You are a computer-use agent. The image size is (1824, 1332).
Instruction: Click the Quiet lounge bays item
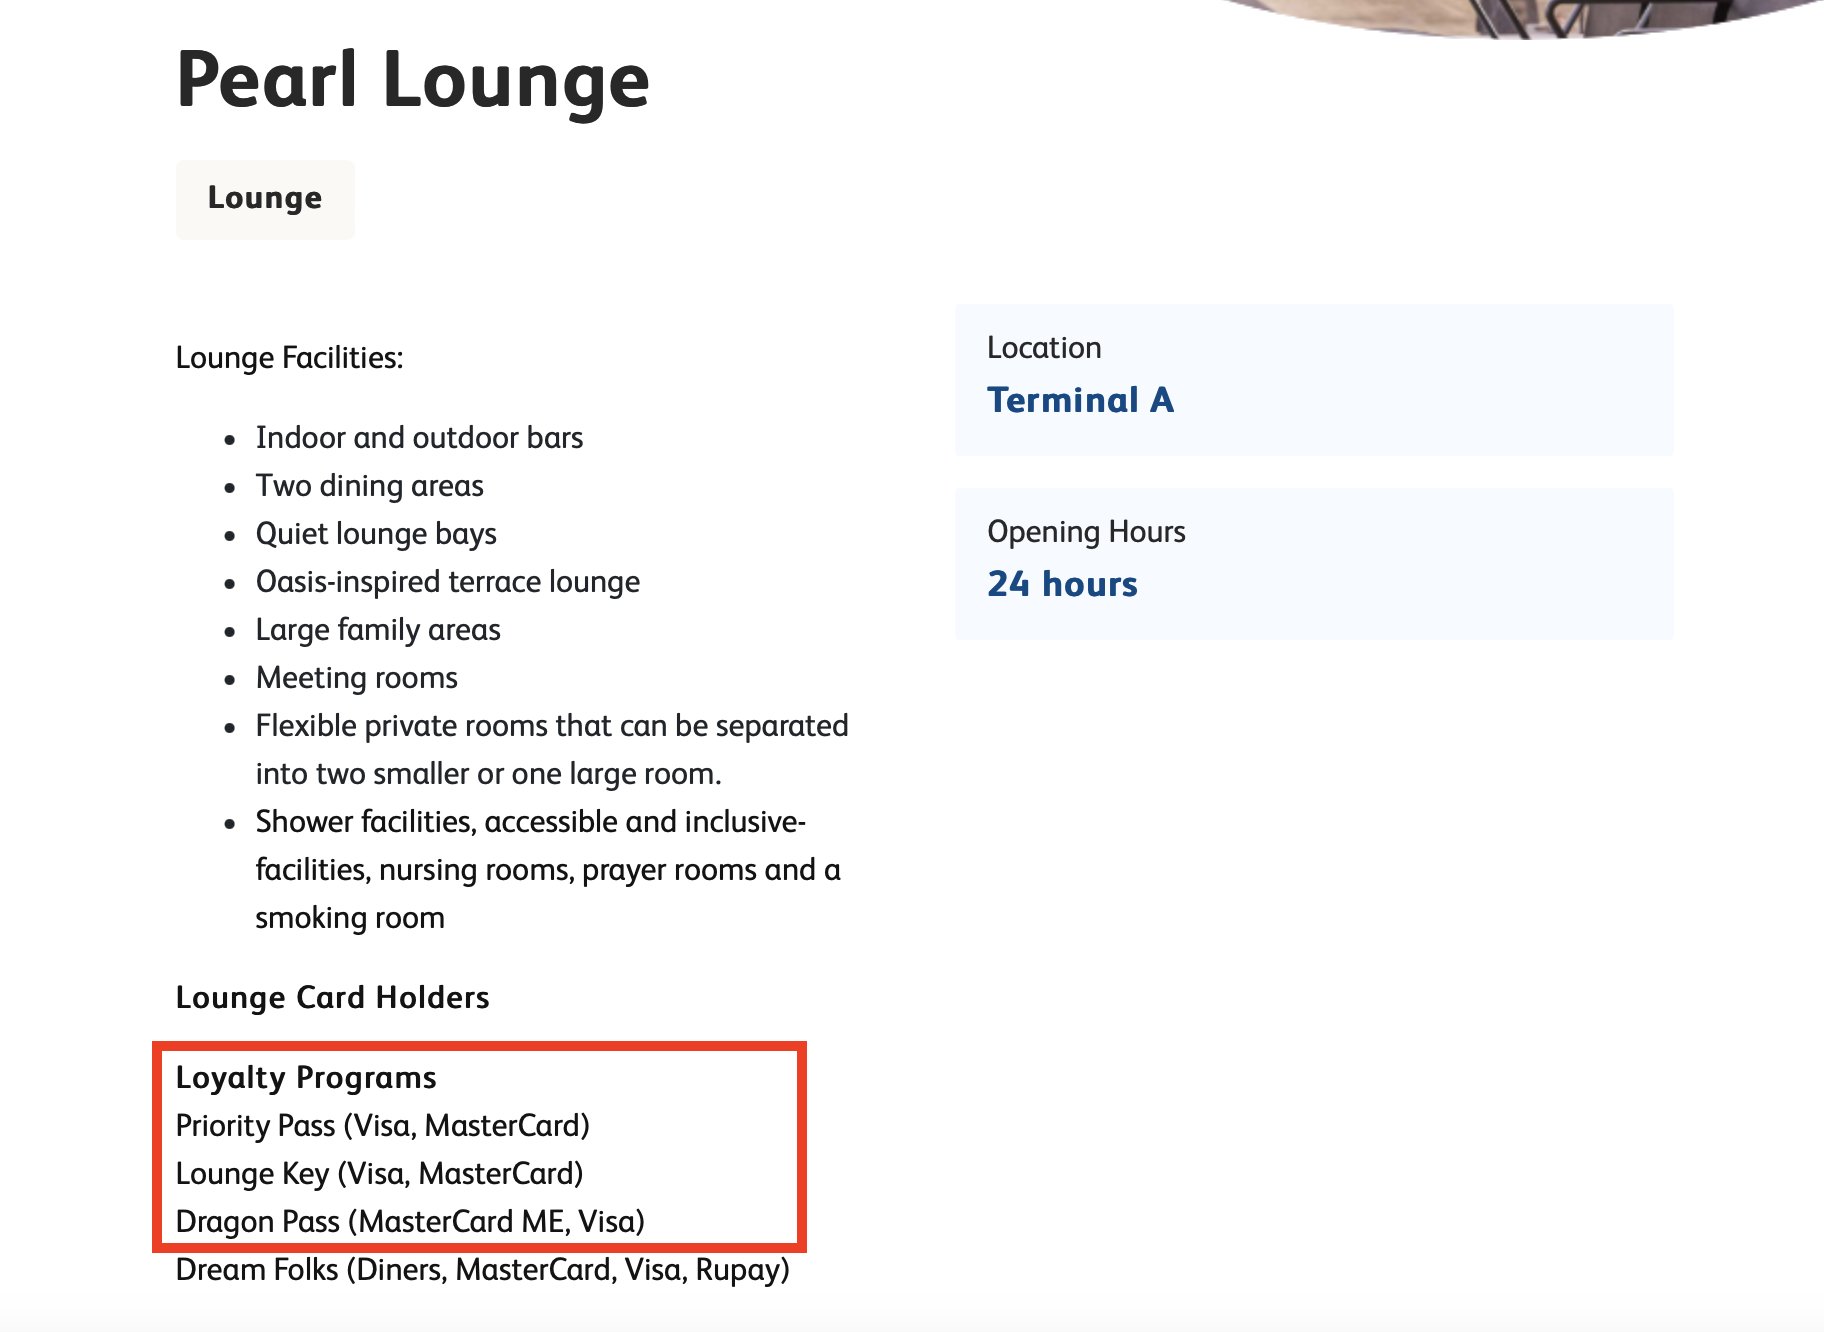(x=376, y=534)
